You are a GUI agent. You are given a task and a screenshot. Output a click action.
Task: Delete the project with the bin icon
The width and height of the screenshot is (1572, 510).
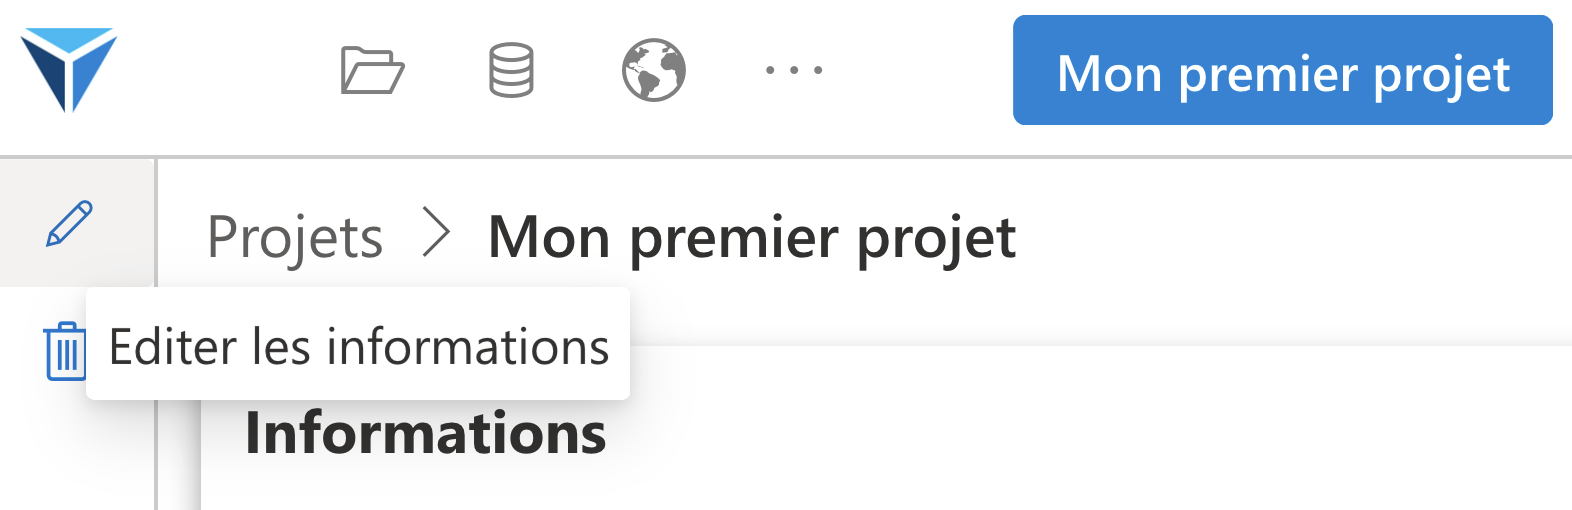(x=65, y=351)
